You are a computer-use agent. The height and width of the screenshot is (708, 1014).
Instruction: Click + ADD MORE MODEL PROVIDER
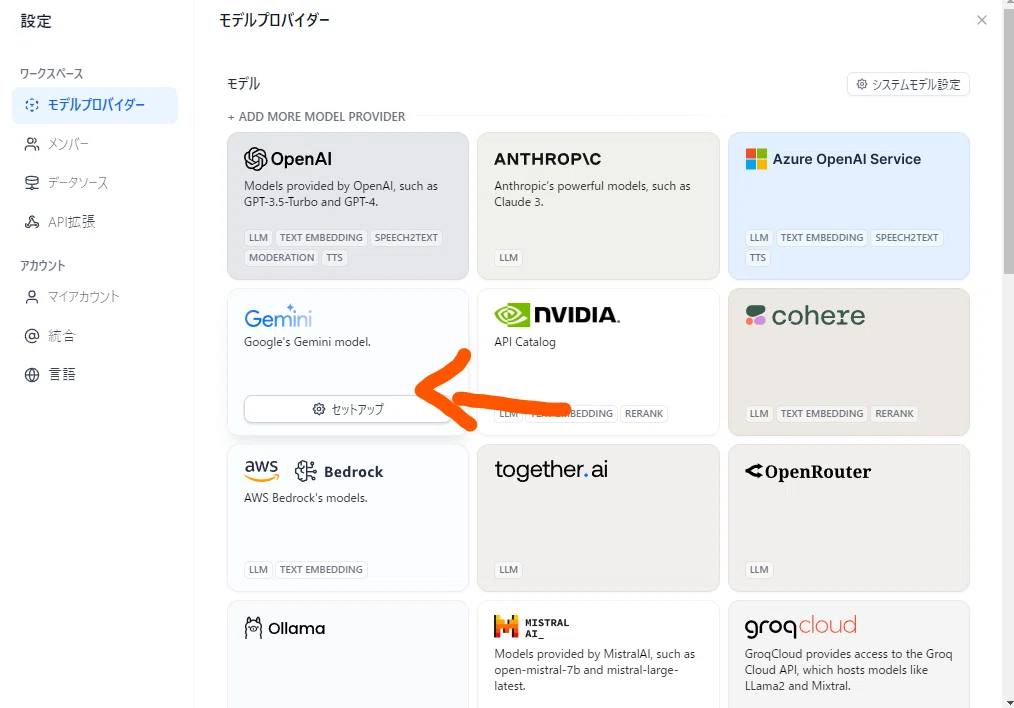coord(316,117)
